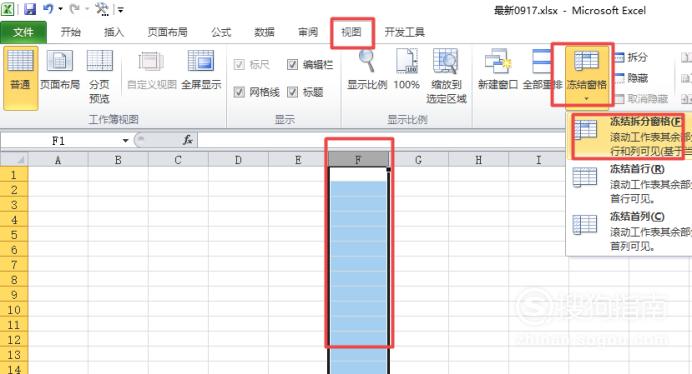Select column A header
The height and width of the screenshot is (374, 692).
pos(58,160)
